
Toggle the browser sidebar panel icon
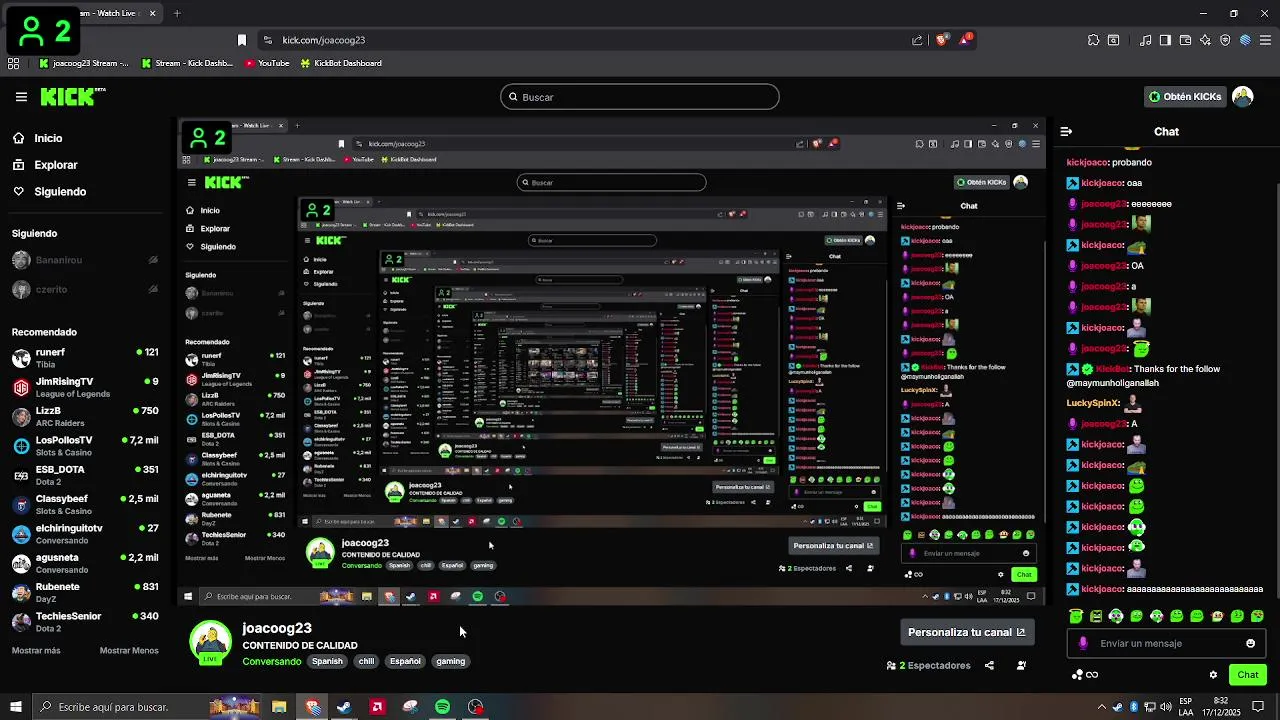[1165, 40]
